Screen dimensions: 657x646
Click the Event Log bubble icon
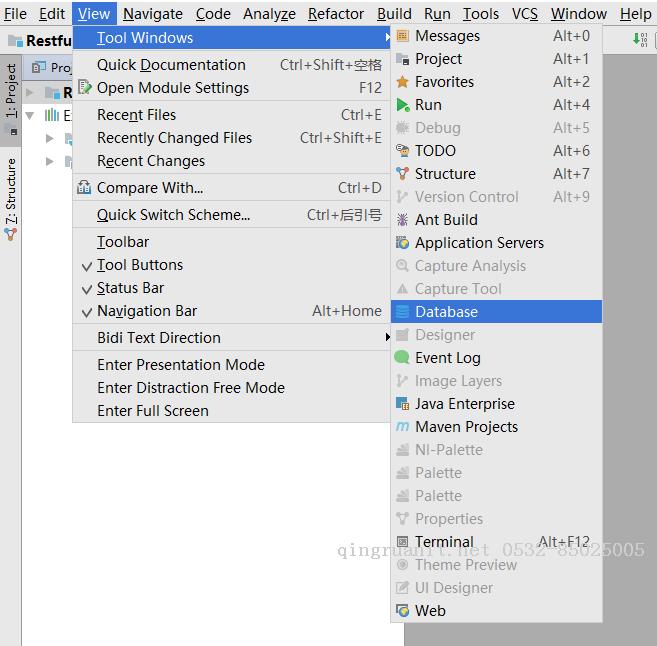402,357
